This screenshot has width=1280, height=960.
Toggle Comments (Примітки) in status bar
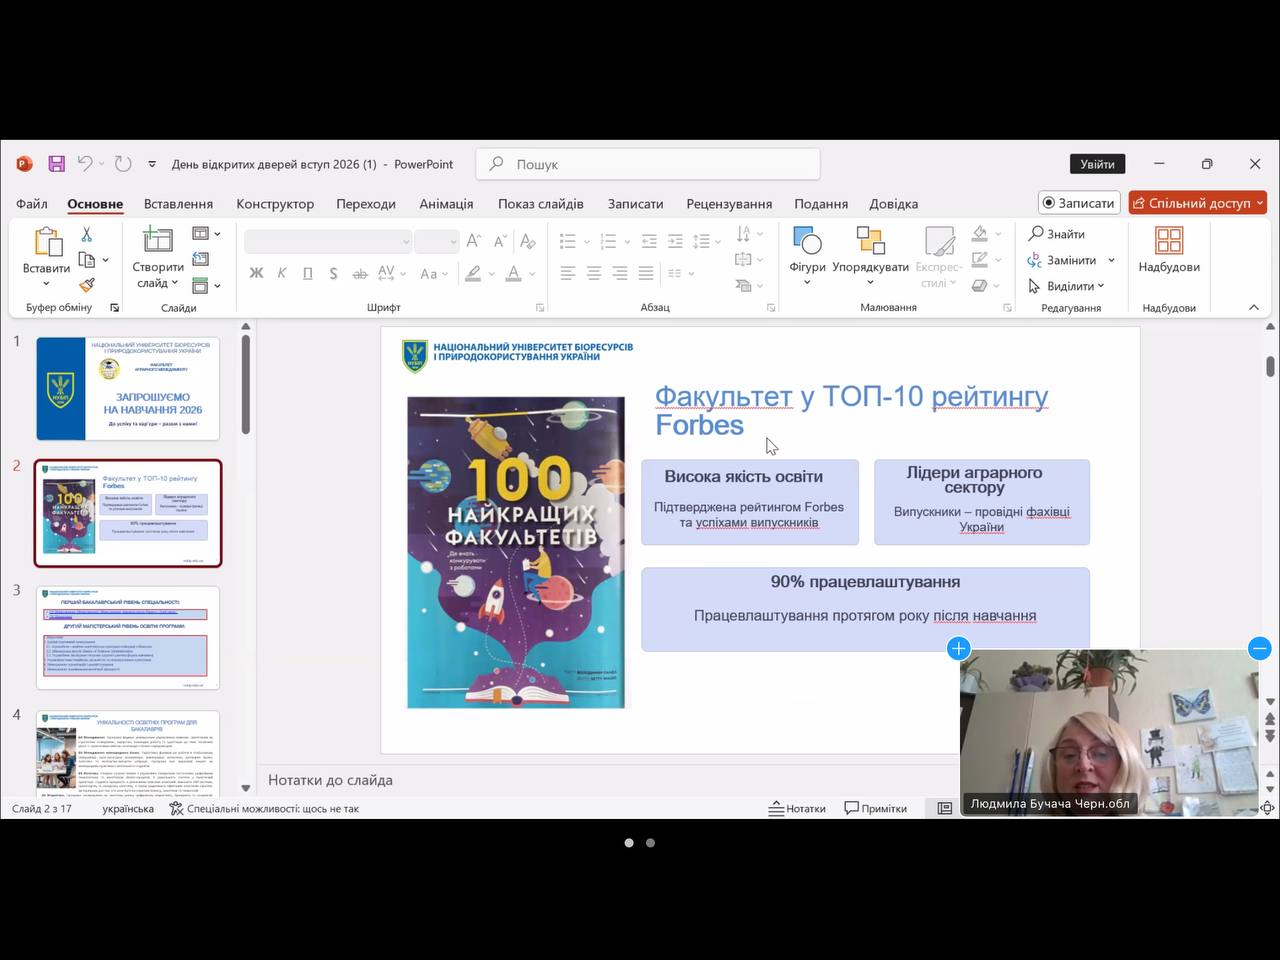click(x=876, y=808)
